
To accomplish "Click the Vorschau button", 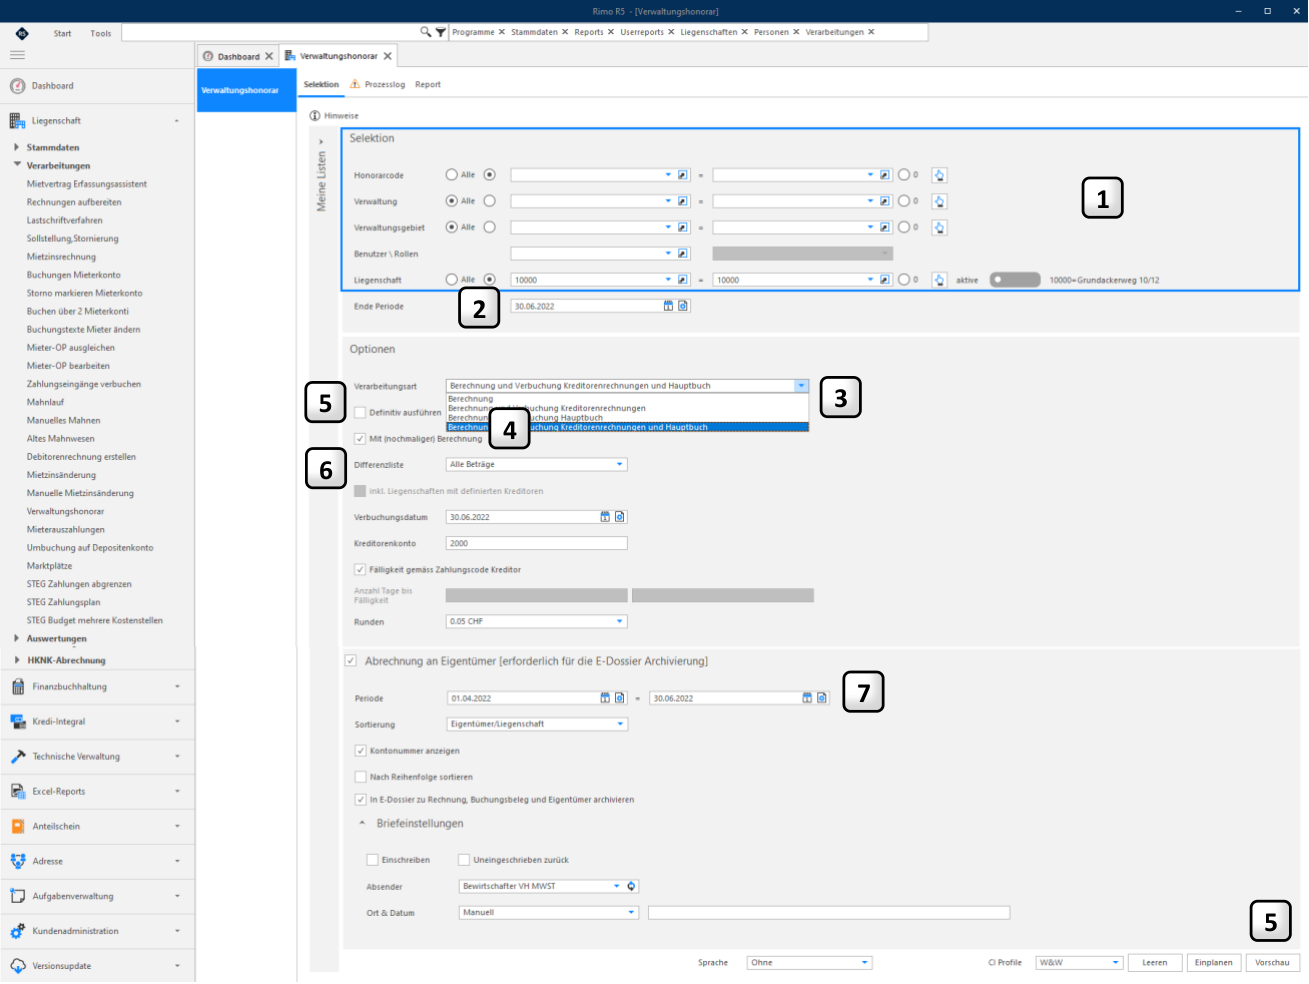I will [1273, 962].
